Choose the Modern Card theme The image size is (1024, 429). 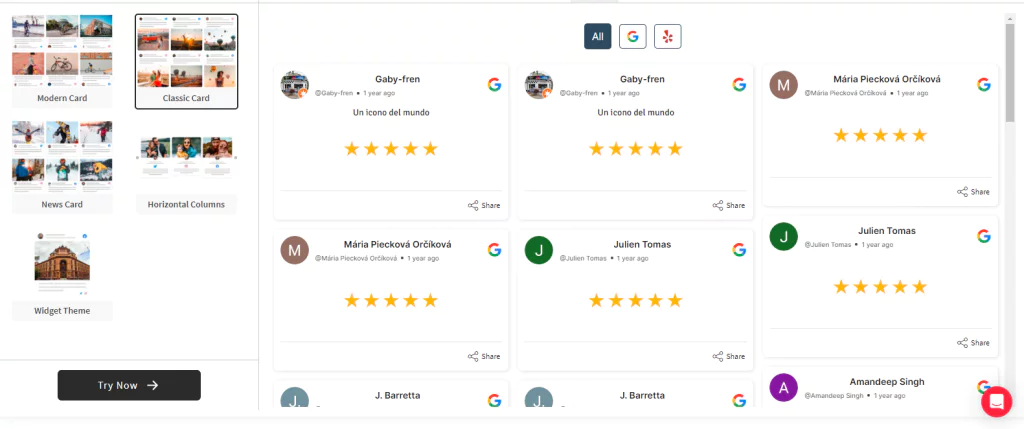point(62,61)
